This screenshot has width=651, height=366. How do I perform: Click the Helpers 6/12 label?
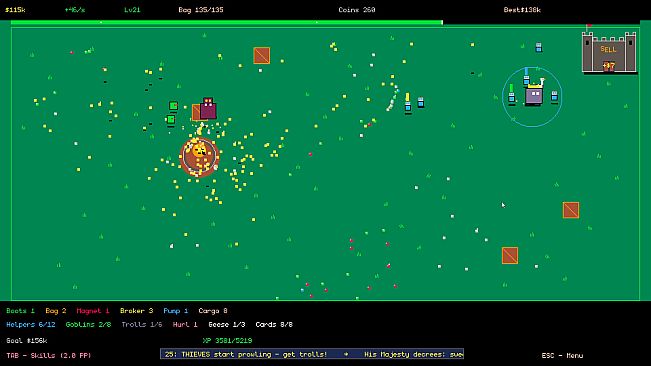coord(31,325)
